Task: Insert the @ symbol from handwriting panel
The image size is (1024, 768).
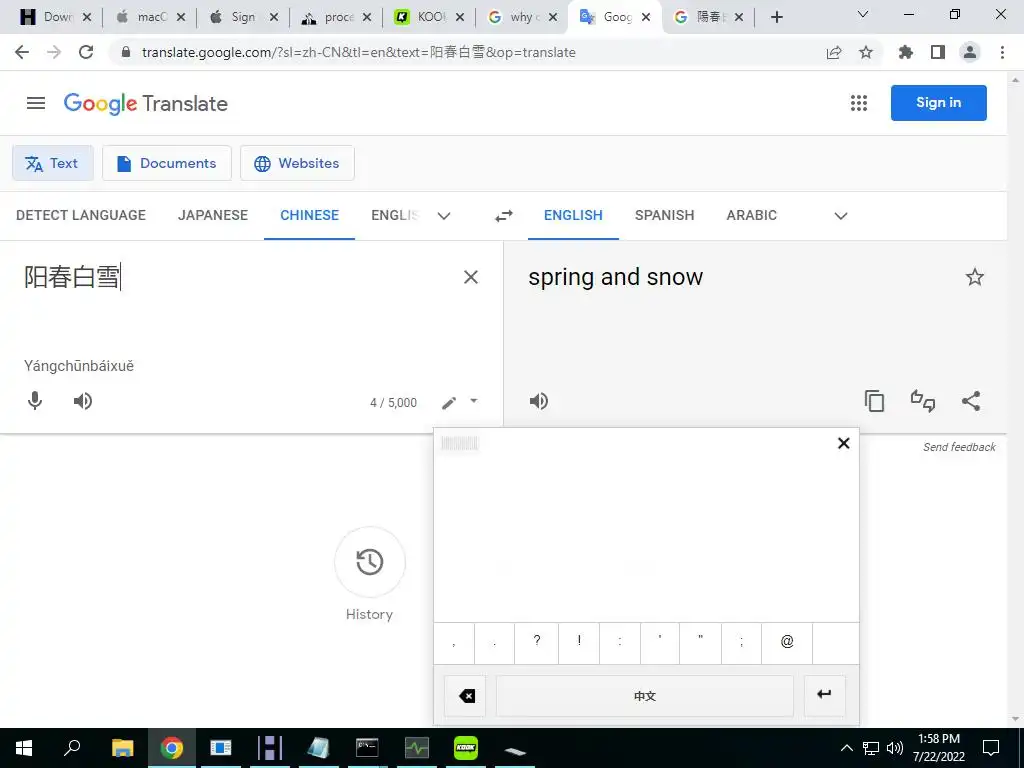Action: coord(787,641)
